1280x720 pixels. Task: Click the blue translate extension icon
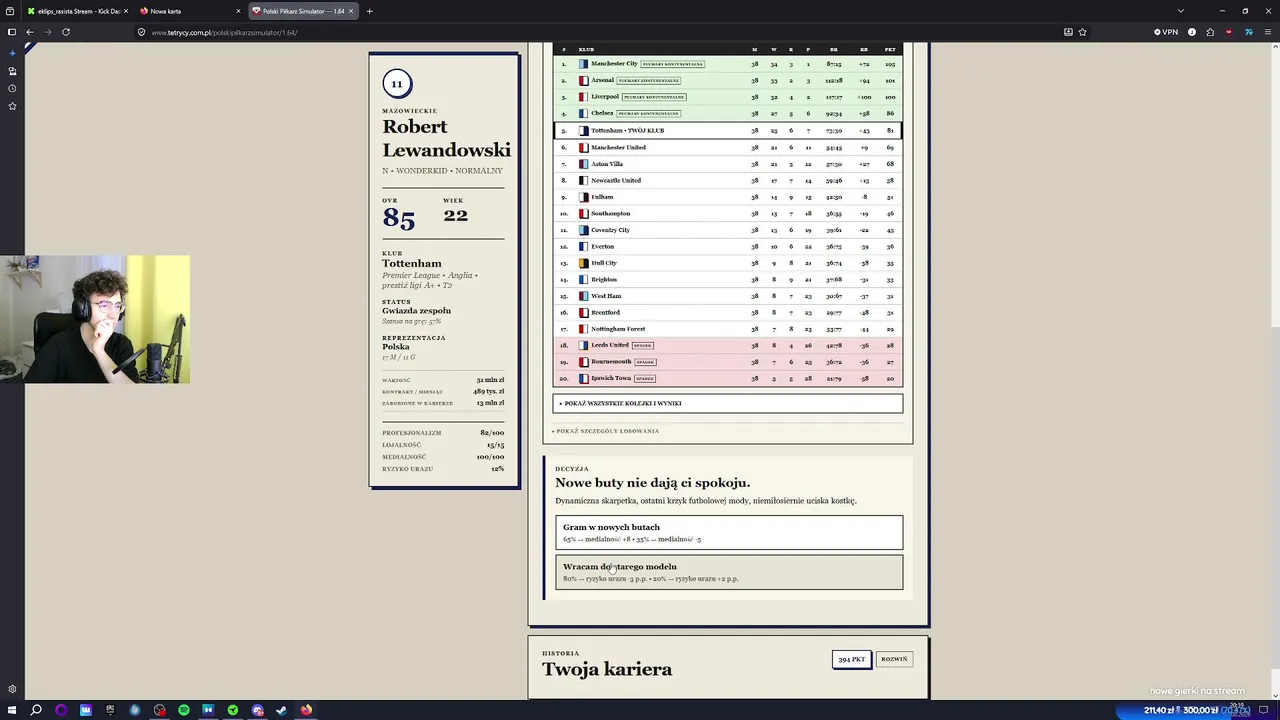click(x=1248, y=32)
